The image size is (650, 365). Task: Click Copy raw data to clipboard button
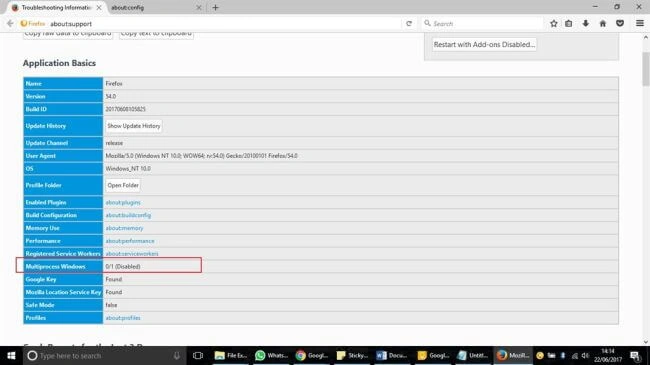[68, 35]
